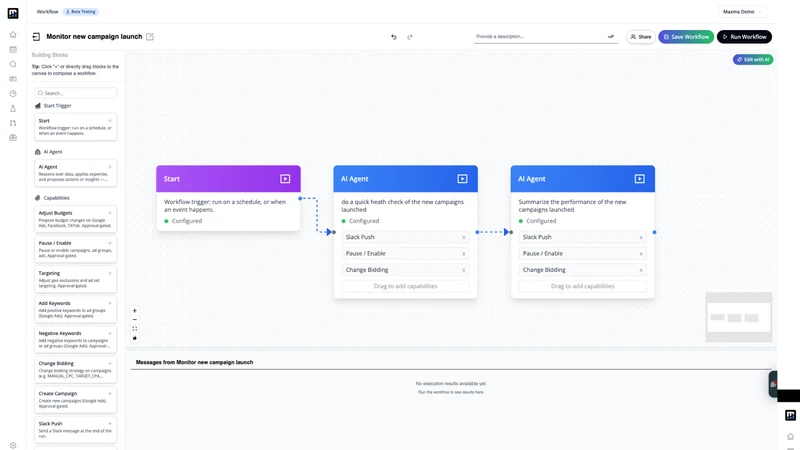Viewport: 800px width, 450px height.
Task: Click the Share button
Action: [x=641, y=37]
